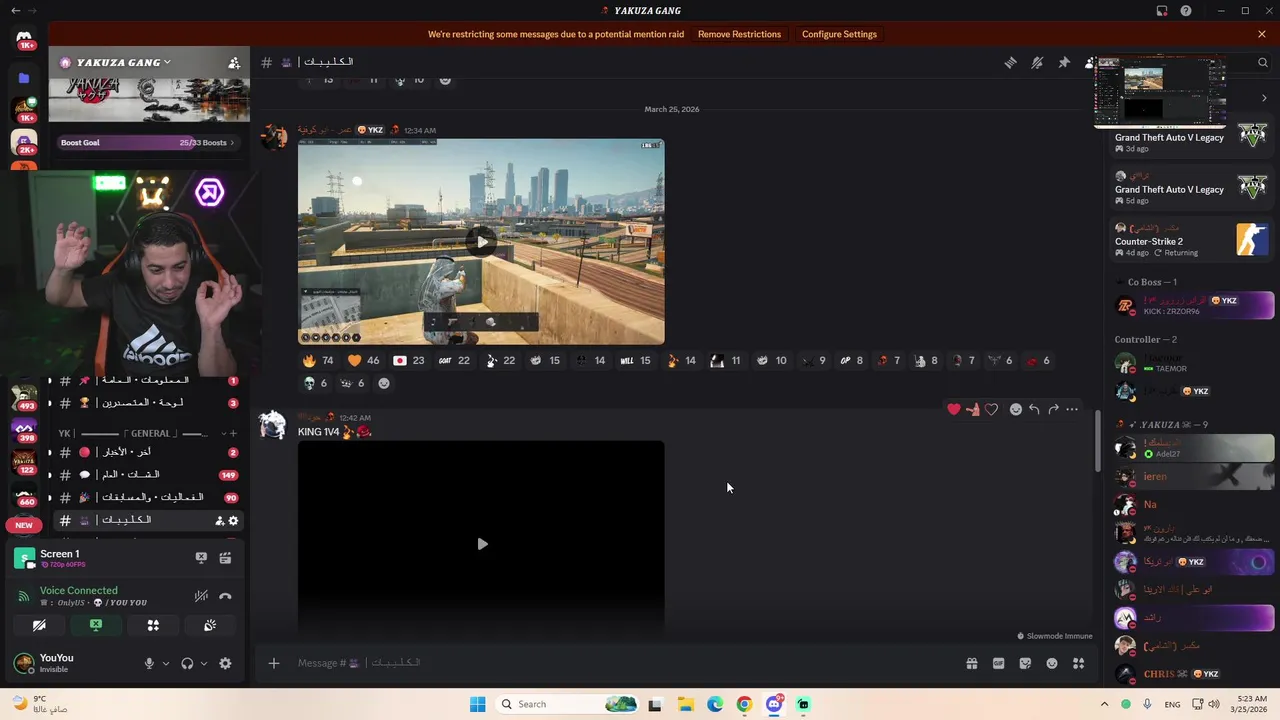Expand the YAKUZA GANG server menu
Viewport: 1280px width, 720px height.
pos(116,62)
